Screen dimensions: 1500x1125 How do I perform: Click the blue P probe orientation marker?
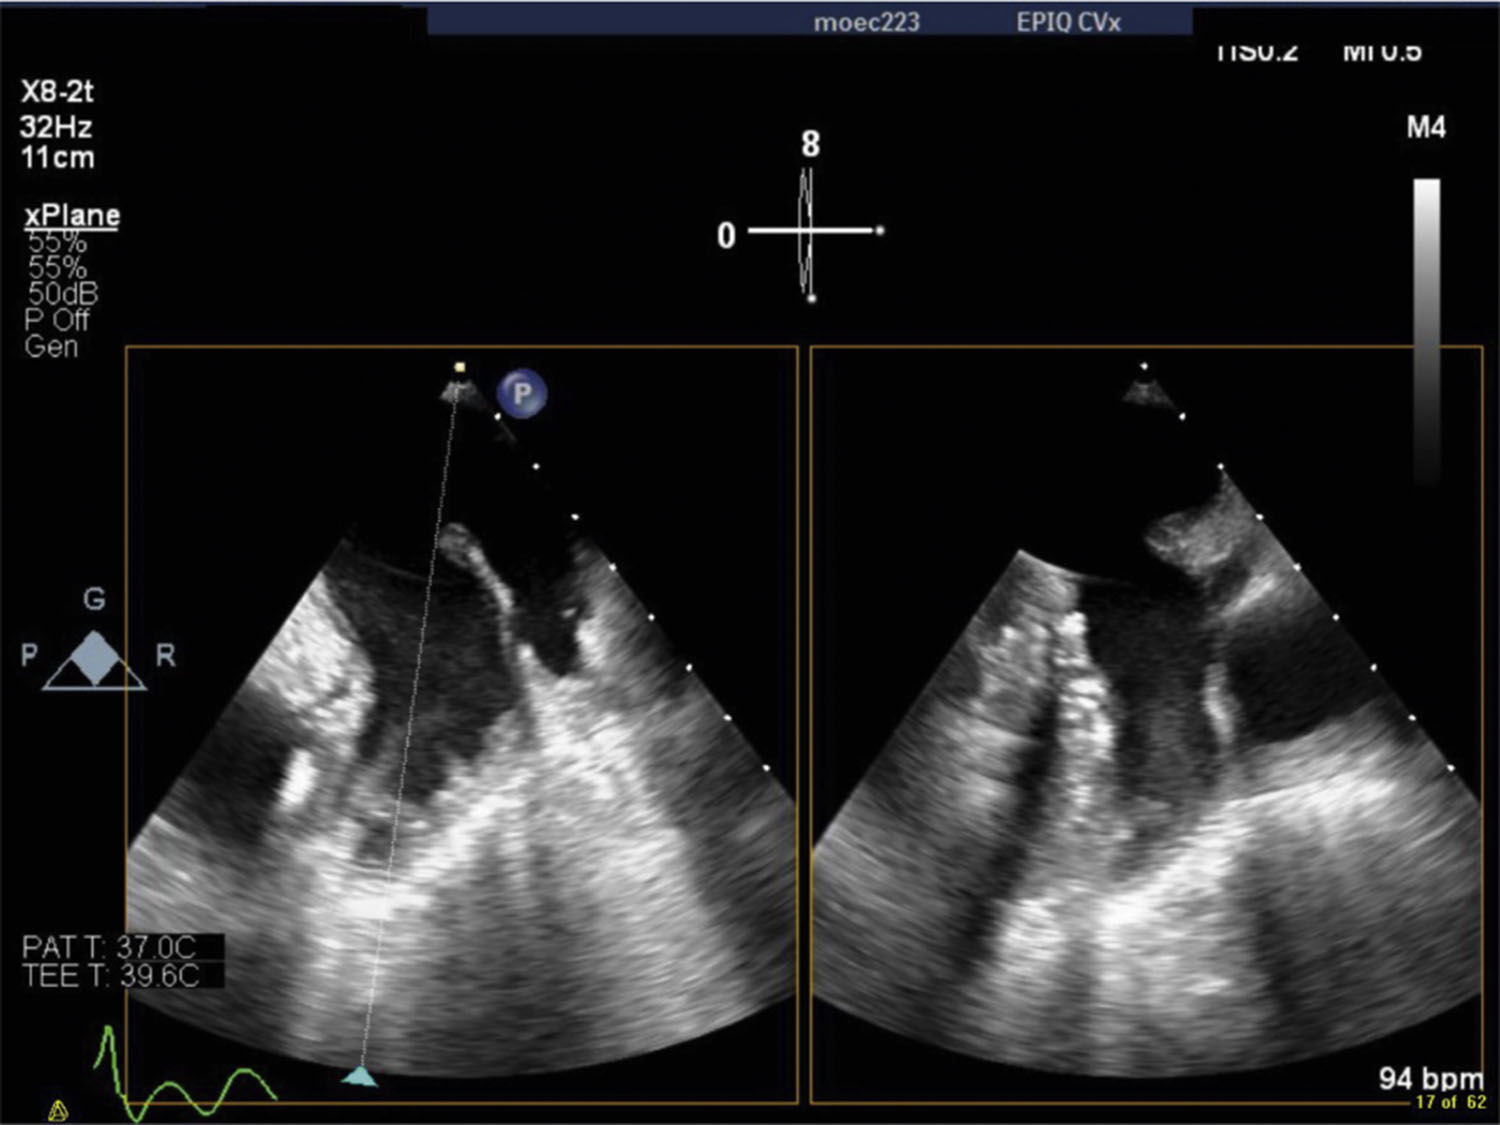522,394
